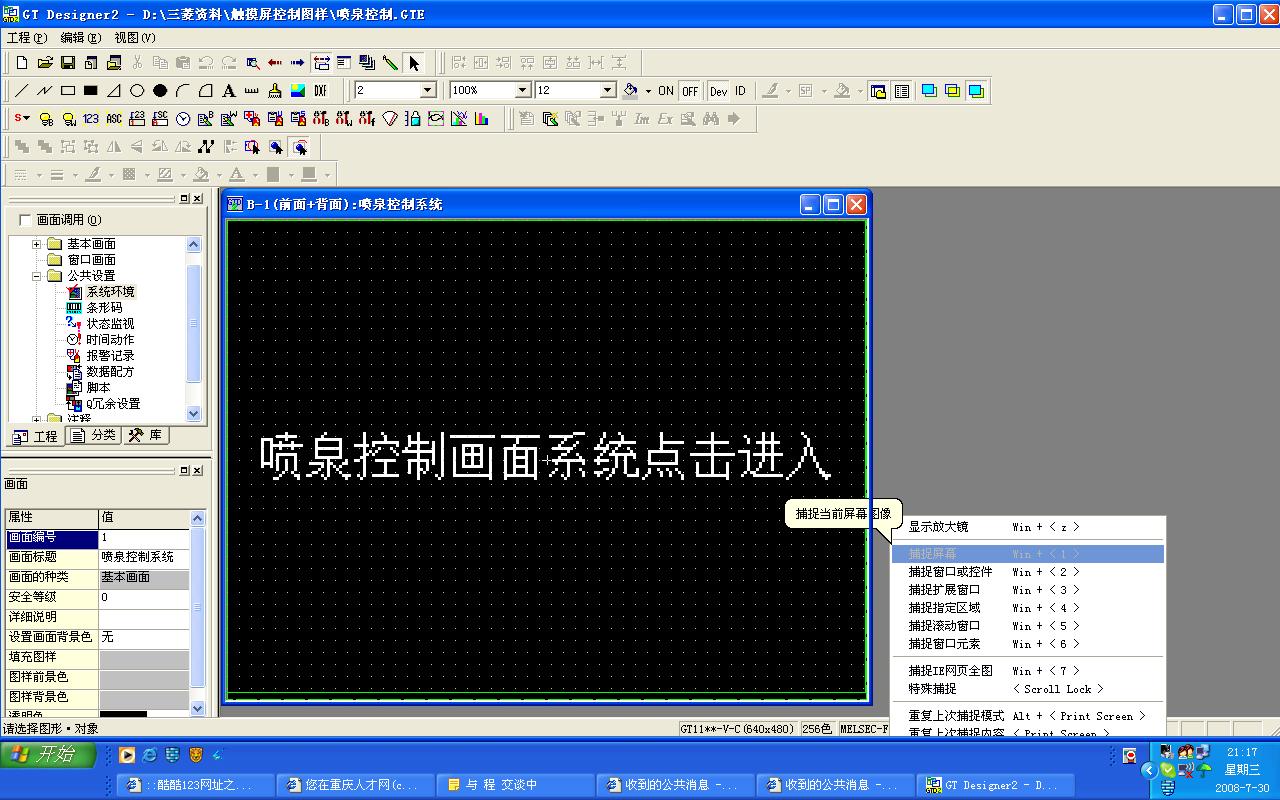Choose the filled circle drawing tool

coord(160,91)
